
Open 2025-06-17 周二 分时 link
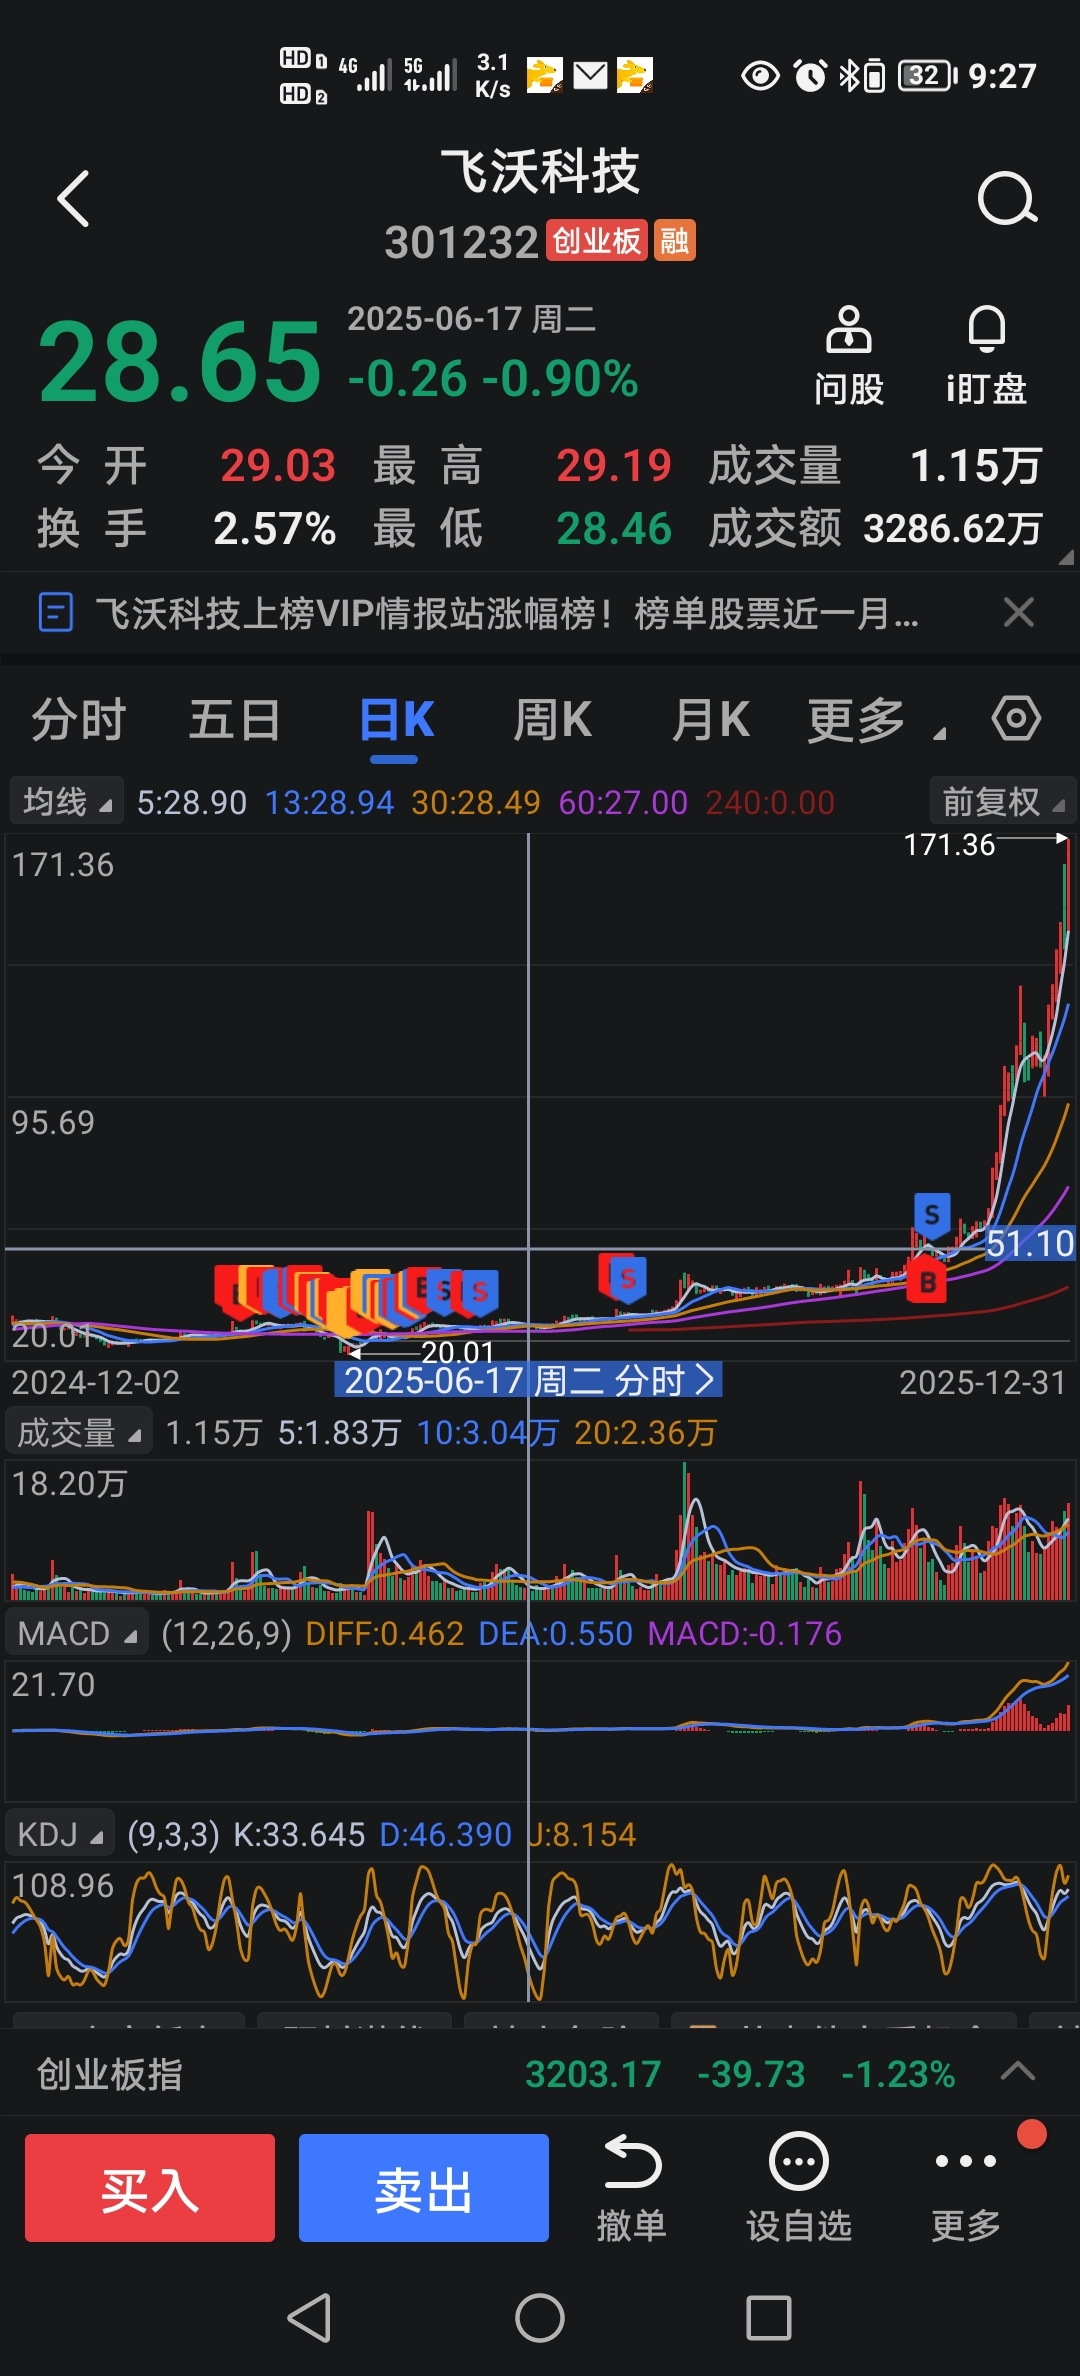[x=528, y=1380]
